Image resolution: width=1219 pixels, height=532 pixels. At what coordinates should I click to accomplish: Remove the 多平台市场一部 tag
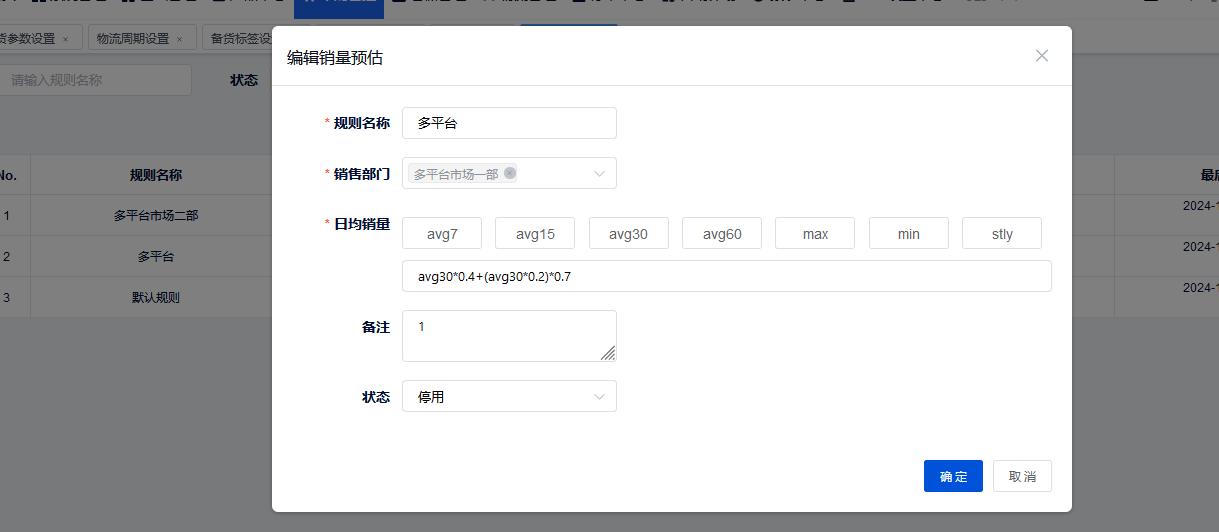pyautogui.click(x=510, y=173)
